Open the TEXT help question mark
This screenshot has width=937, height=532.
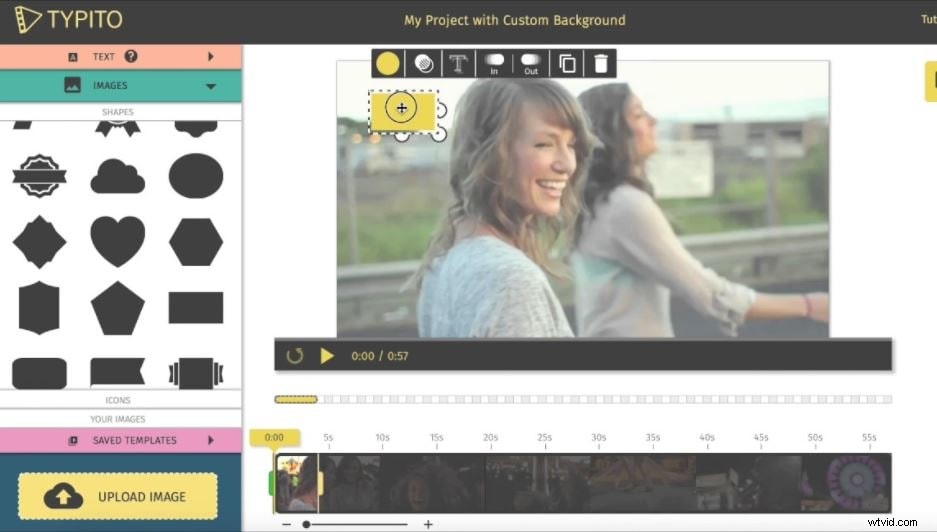pos(131,56)
